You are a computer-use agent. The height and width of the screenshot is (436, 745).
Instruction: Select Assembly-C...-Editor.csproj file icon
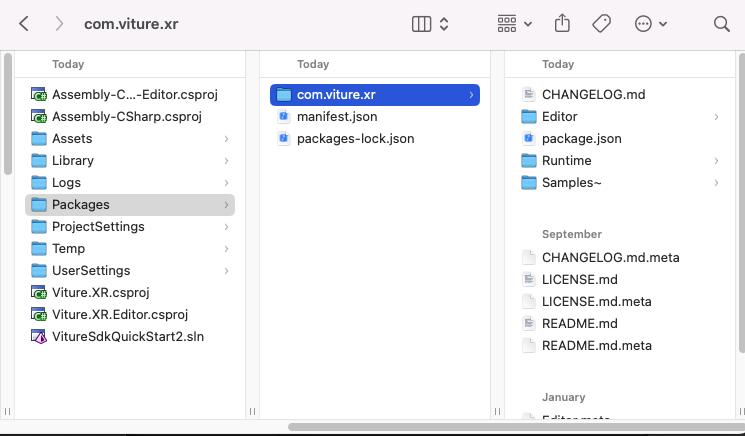[x=39, y=95]
